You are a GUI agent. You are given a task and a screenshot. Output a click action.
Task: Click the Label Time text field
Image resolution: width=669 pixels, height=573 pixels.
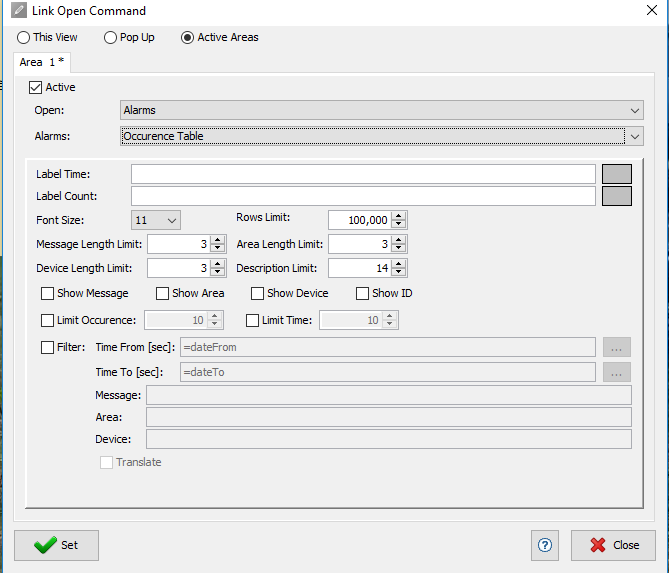pos(363,174)
